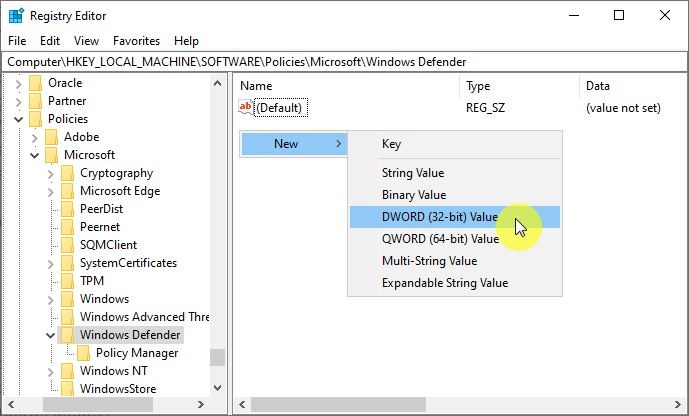Click the REG_SZ type cell
The image size is (689, 416).
pyautogui.click(x=485, y=108)
